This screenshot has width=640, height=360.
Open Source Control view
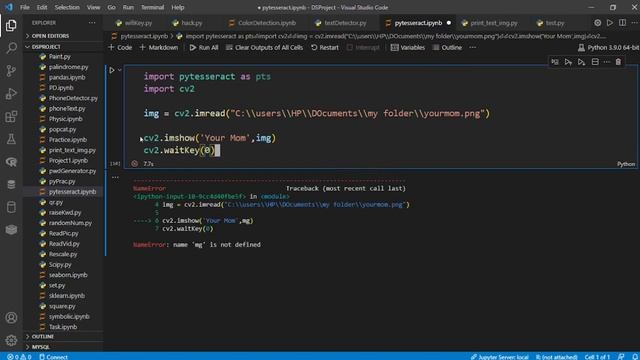coord(11,71)
